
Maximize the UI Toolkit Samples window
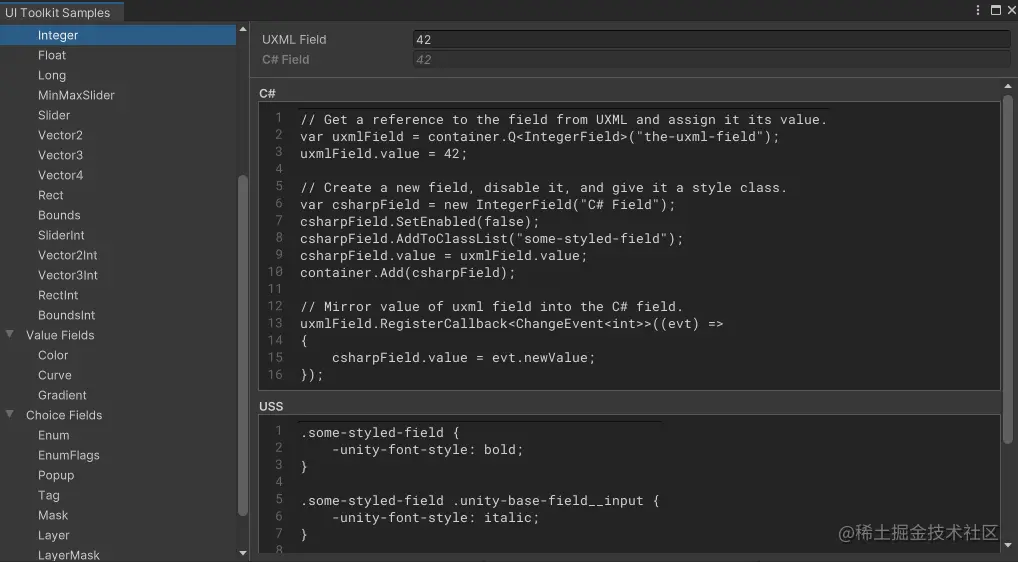point(995,10)
